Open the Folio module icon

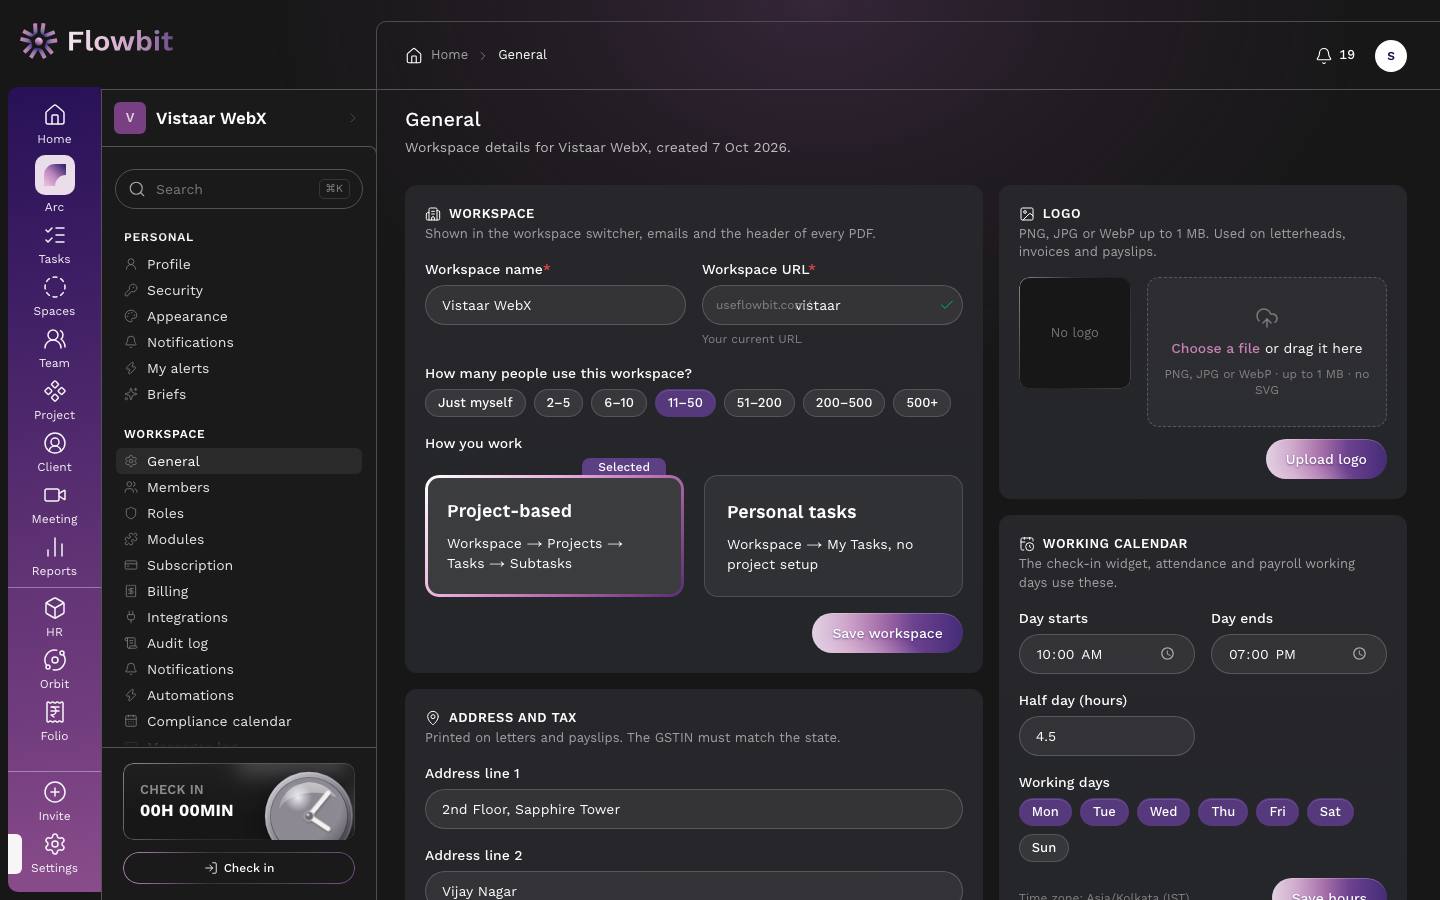pyautogui.click(x=55, y=712)
